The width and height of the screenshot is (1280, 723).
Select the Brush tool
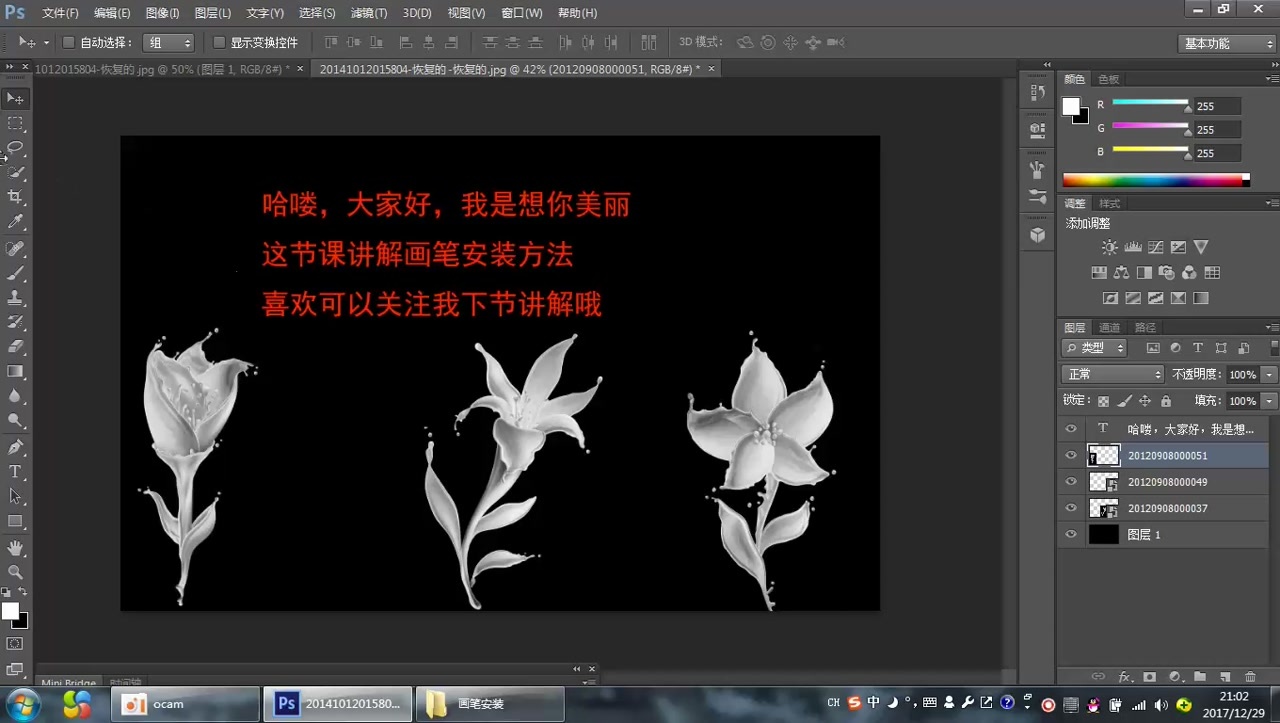click(x=15, y=273)
